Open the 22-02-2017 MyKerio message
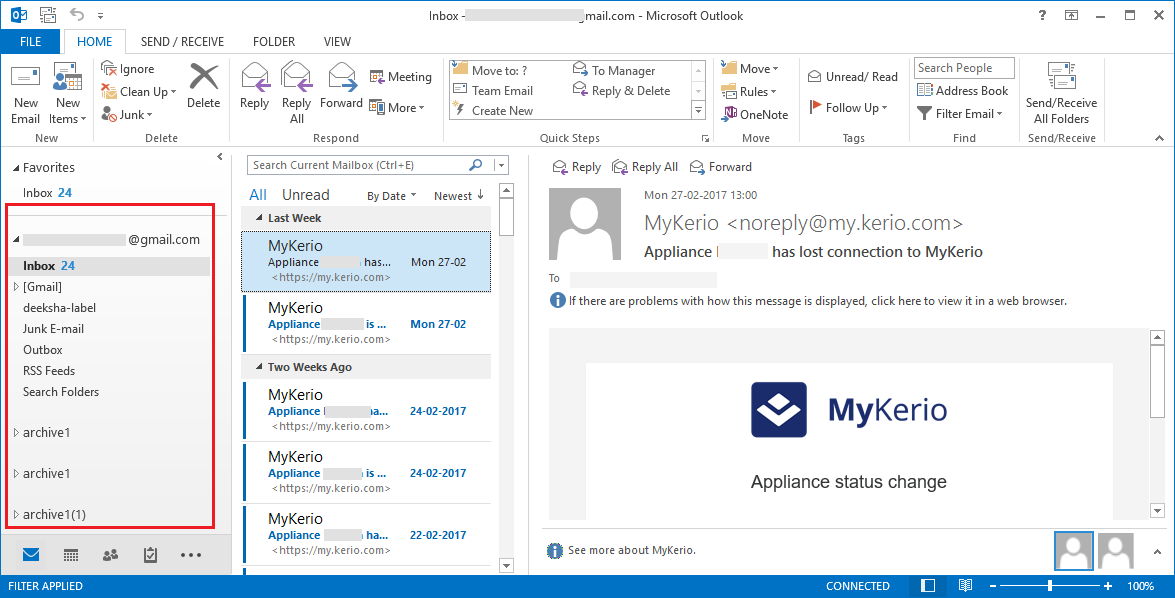Viewport: 1175px width, 598px height. (x=367, y=535)
